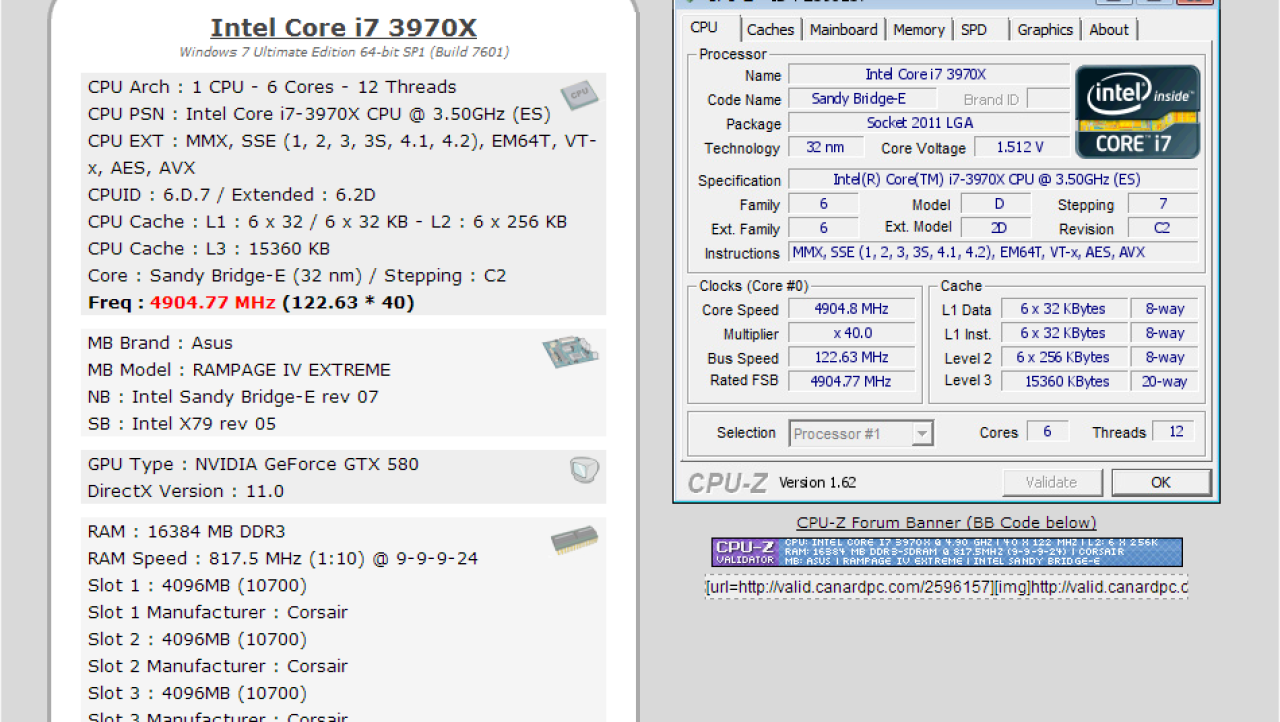Image resolution: width=1280 pixels, height=722 pixels.
Task: Click the Slot 1 : 4096MB (10700) line
Action: [x=197, y=585]
